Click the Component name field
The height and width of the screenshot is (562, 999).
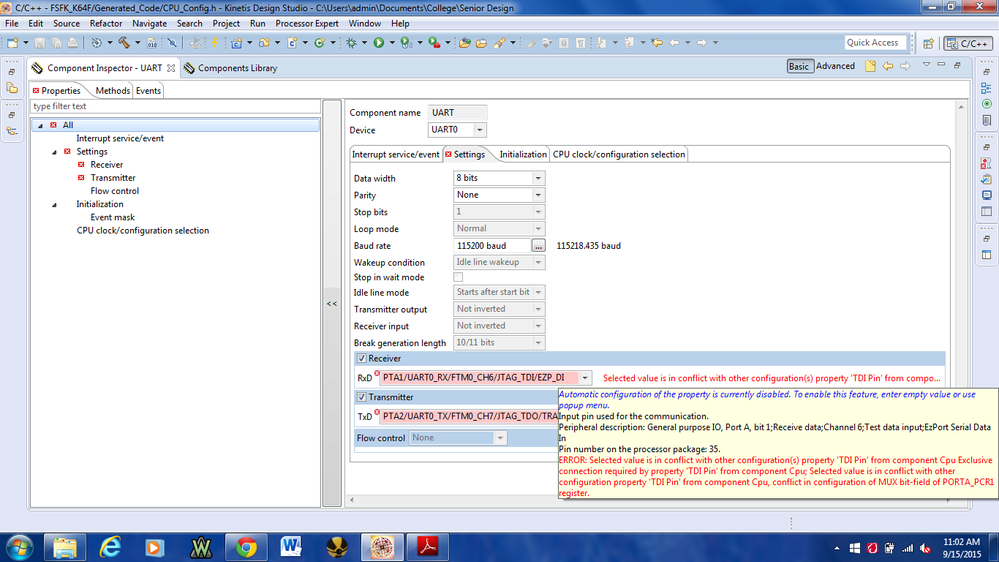[457, 113]
